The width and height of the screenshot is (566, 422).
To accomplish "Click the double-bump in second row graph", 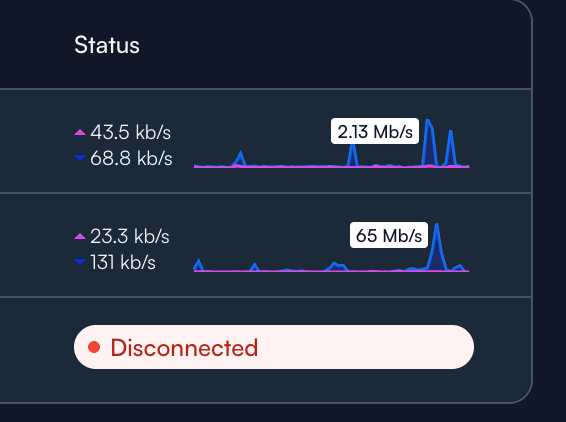I will [337, 267].
